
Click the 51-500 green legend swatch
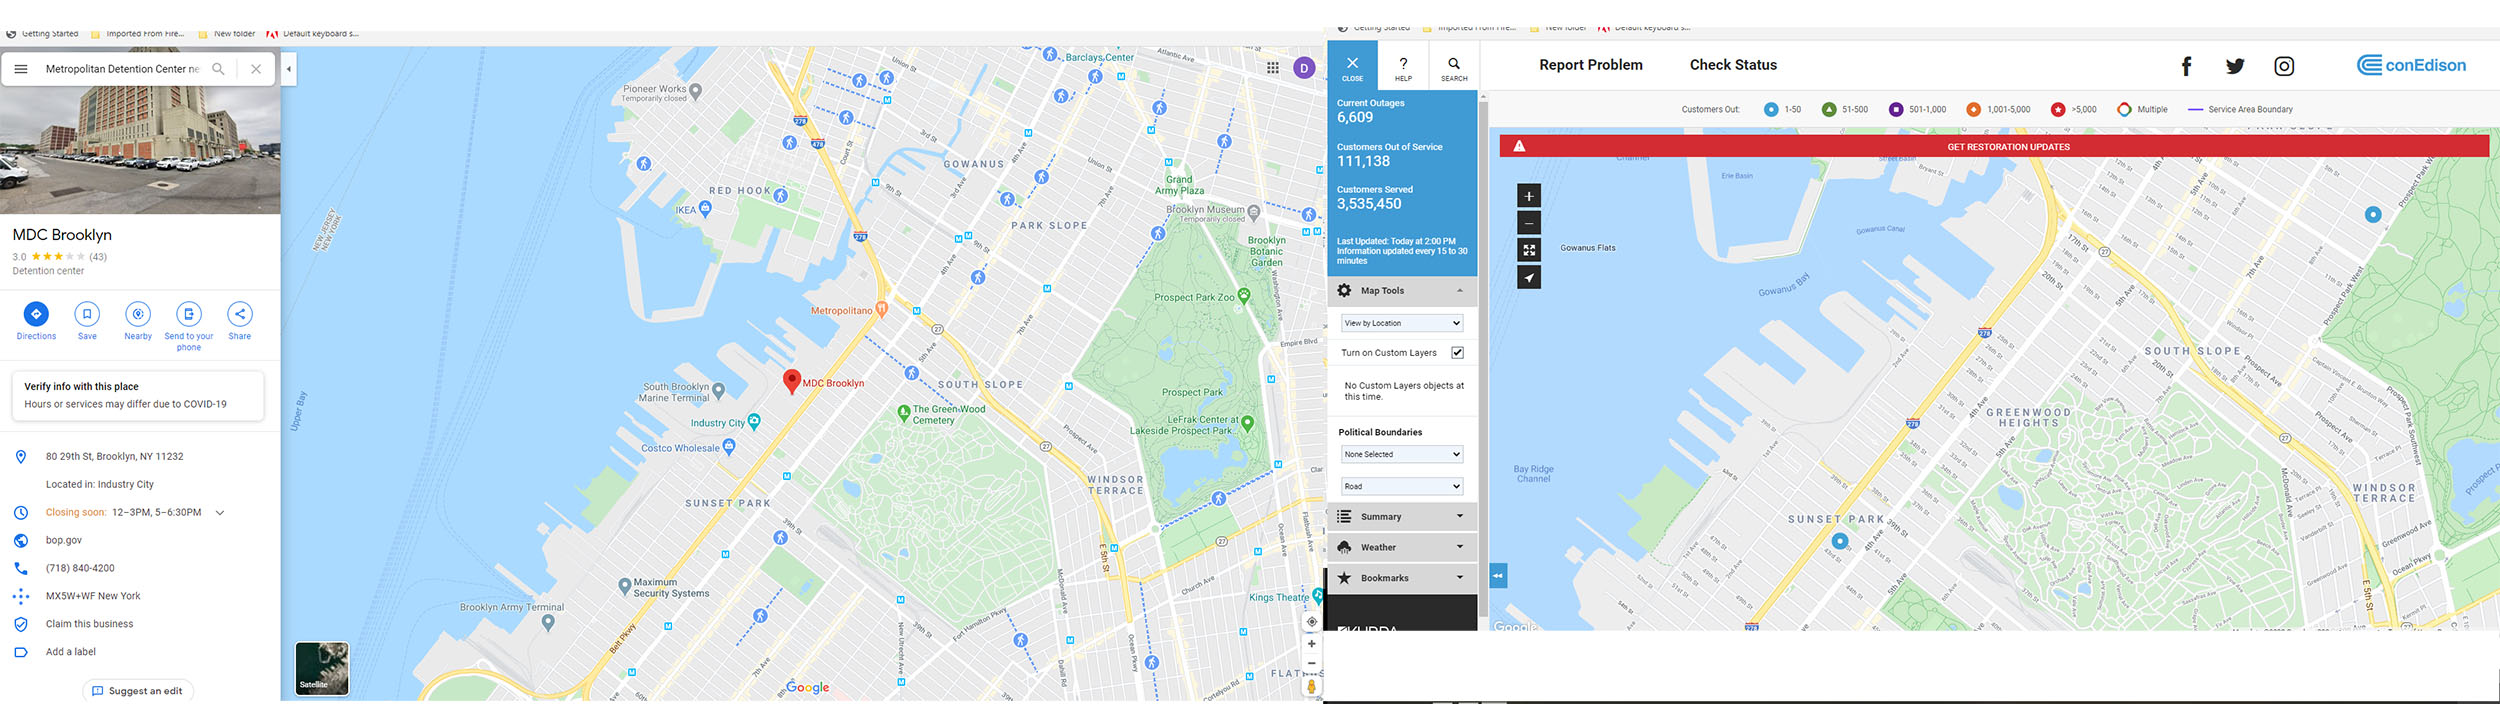click(1829, 110)
